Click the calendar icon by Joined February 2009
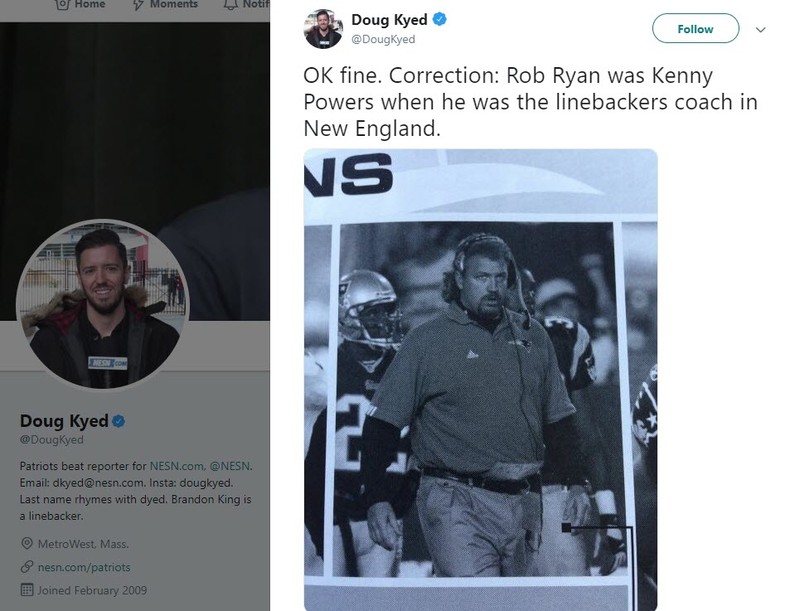The height and width of the screenshot is (611, 790). pyautogui.click(x=27, y=590)
